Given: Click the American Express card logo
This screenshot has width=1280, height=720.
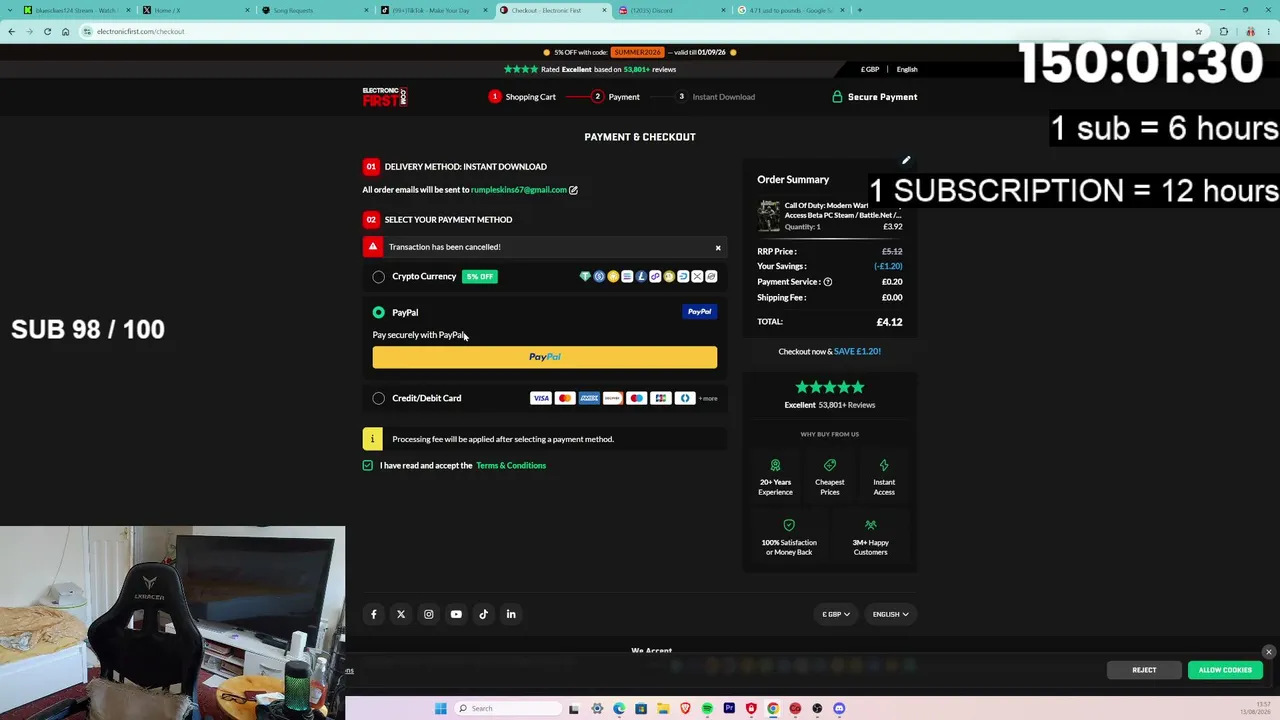Looking at the screenshot, I should (589, 398).
